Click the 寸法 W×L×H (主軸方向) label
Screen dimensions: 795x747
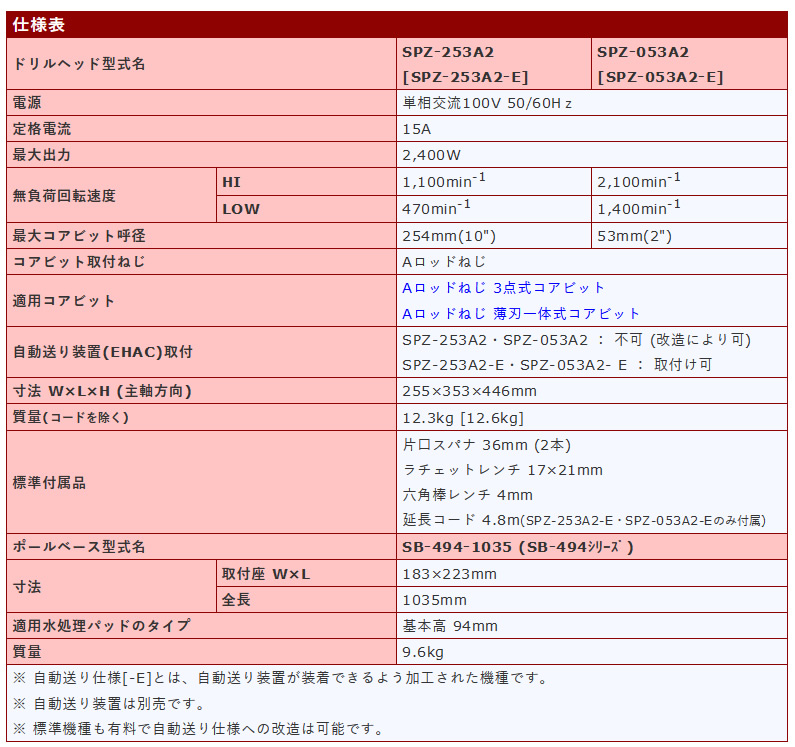pyautogui.click(x=102, y=391)
